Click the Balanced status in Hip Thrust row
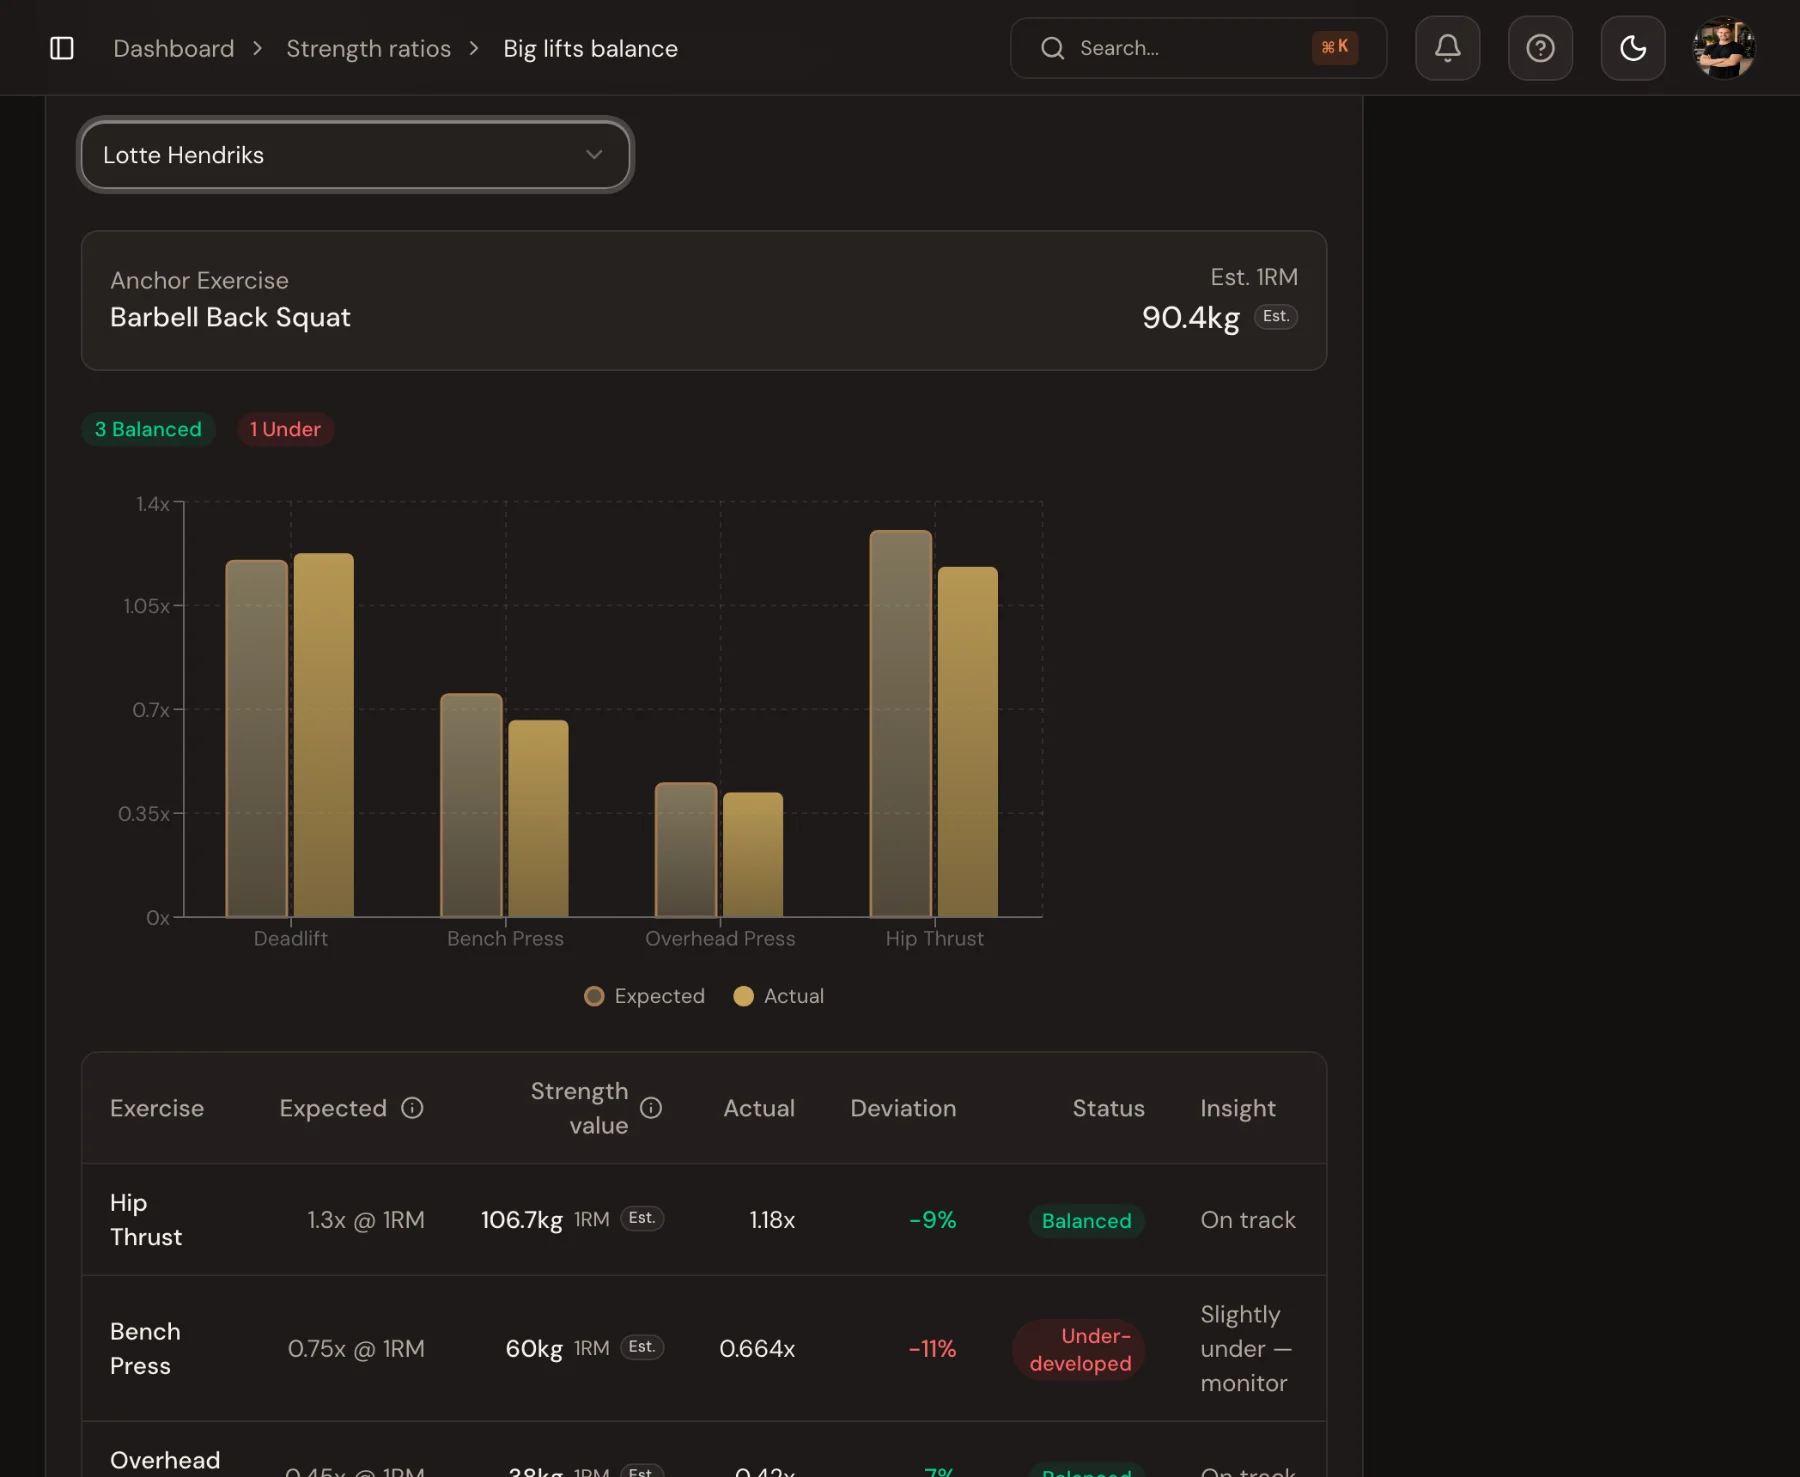1800x1477 pixels. tap(1086, 1221)
